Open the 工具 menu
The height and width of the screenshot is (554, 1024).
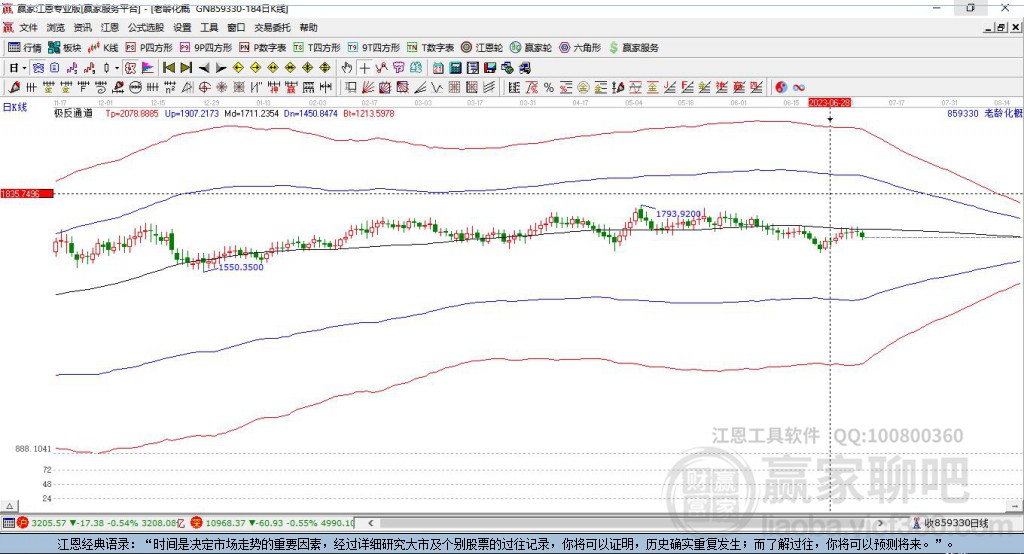point(209,27)
